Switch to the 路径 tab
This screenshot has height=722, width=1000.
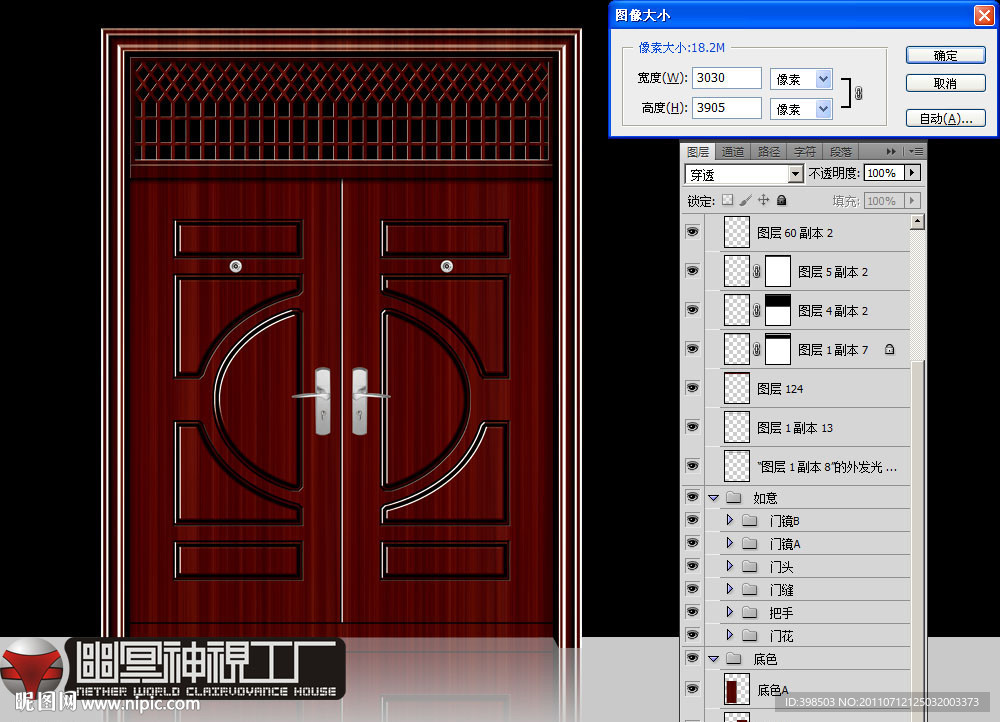769,152
